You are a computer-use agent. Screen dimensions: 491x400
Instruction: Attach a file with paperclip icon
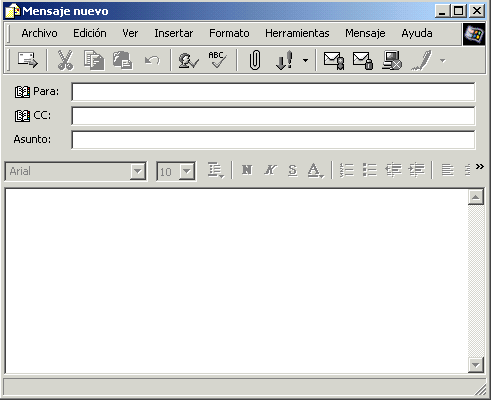(255, 60)
